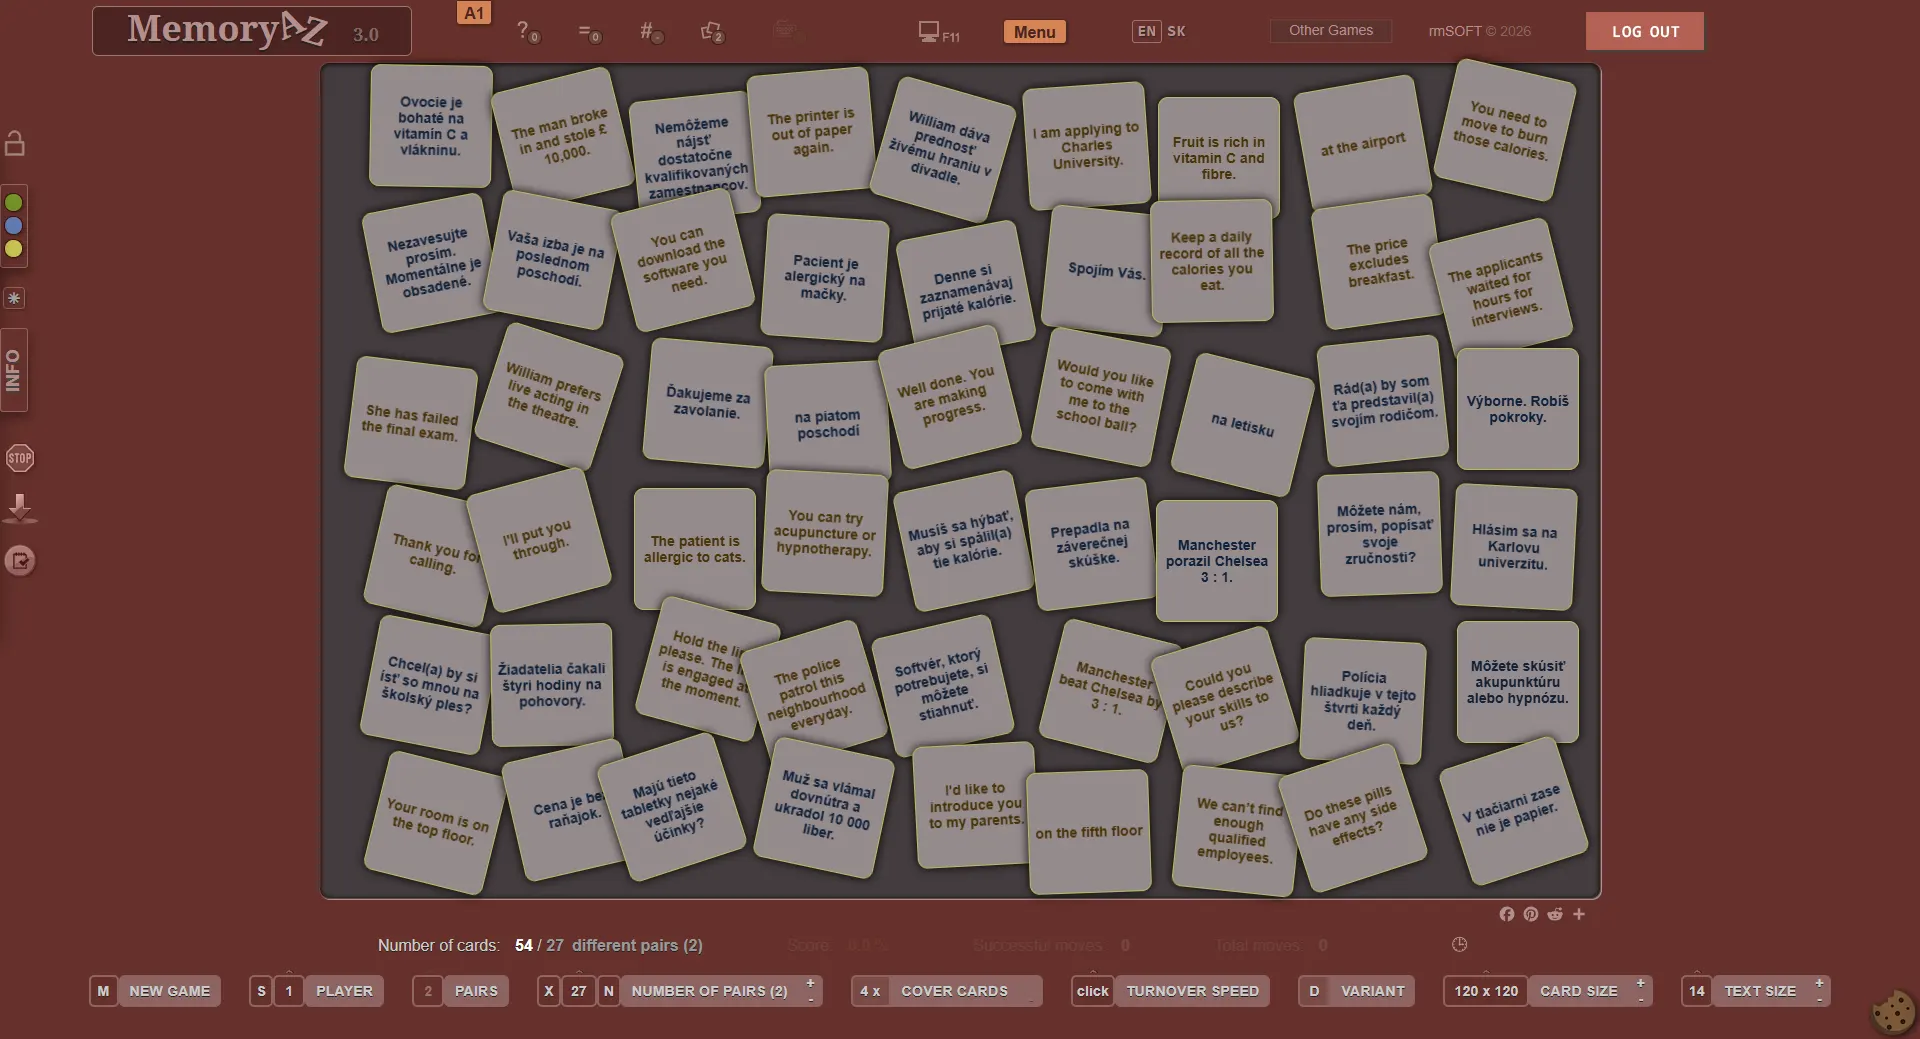Switch language to SK
Viewport: 1920px width, 1039px height.
pyautogui.click(x=1176, y=31)
